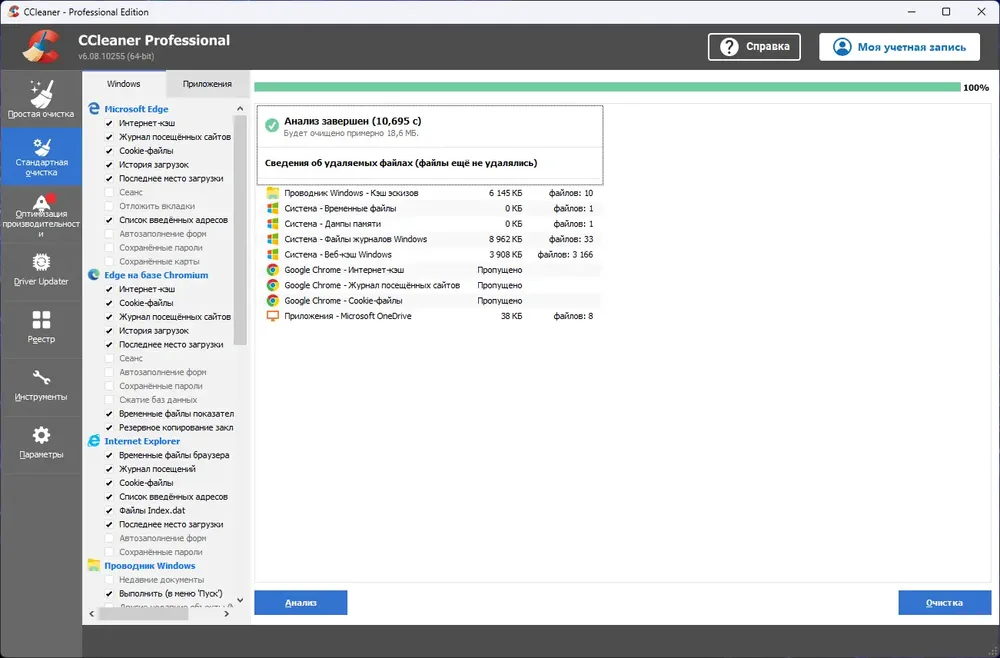
Task: Select Система - Веб-кэш Windows row text
Action: point(338,254)
